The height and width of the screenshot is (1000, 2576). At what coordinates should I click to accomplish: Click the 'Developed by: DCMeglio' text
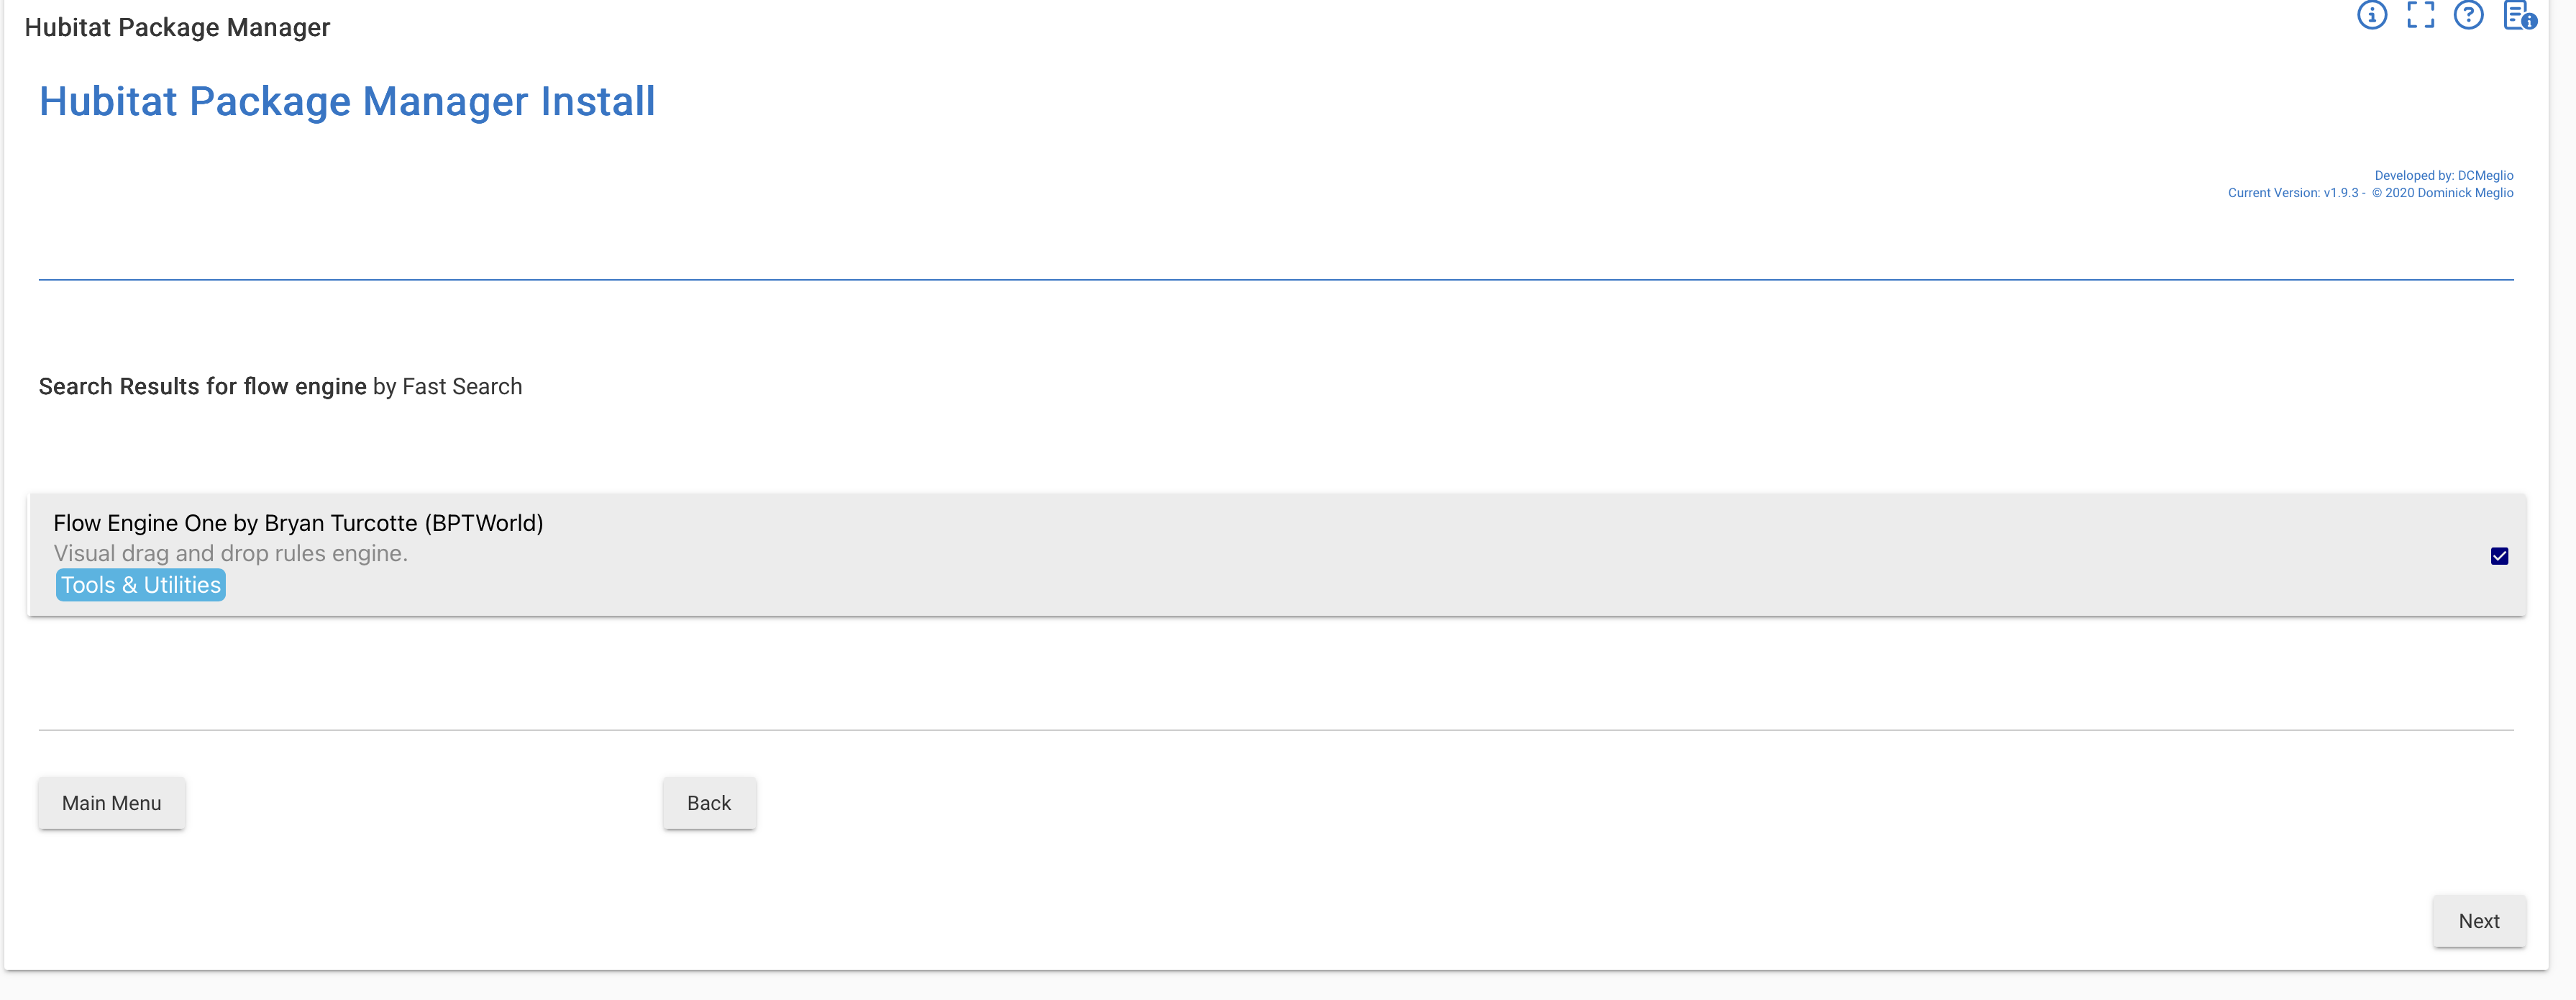pyautogui.click(x=2443, y=175)
